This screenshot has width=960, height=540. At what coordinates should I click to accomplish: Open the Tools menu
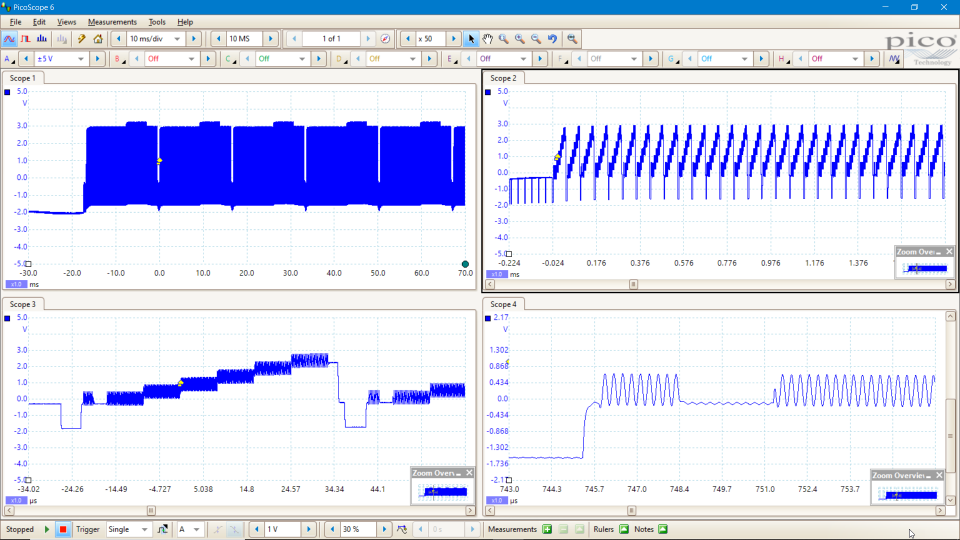tap(157, 21)
